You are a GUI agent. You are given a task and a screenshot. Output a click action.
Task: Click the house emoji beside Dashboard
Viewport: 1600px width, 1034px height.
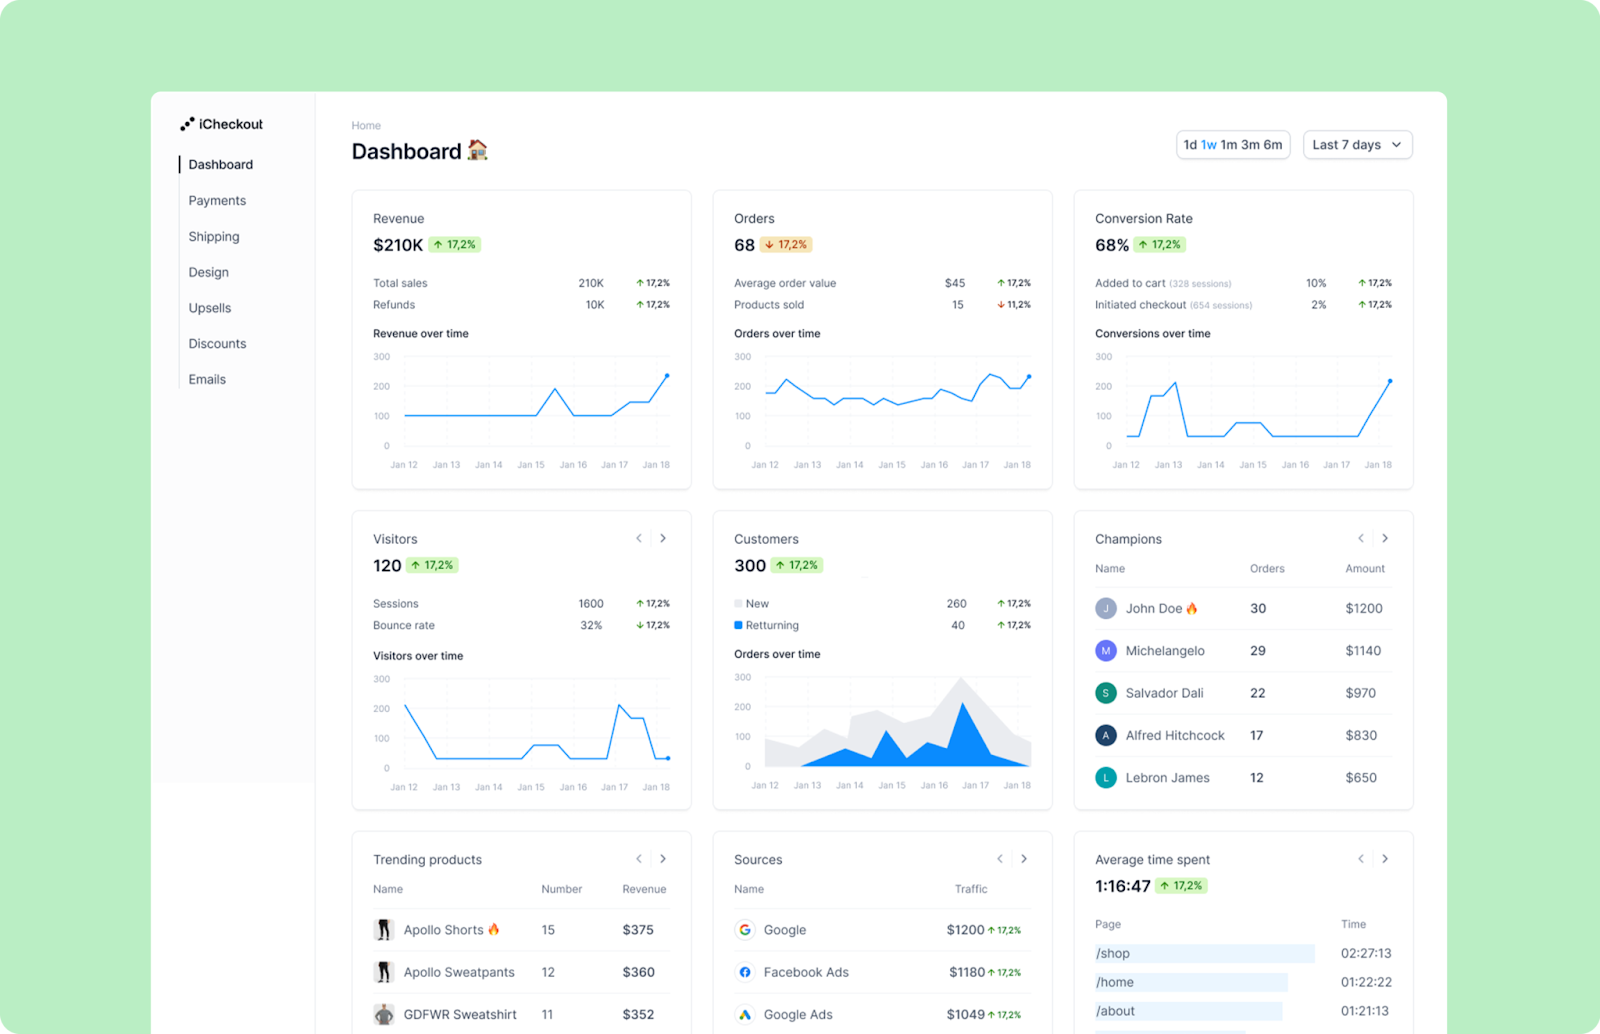(x=478, y=150)
